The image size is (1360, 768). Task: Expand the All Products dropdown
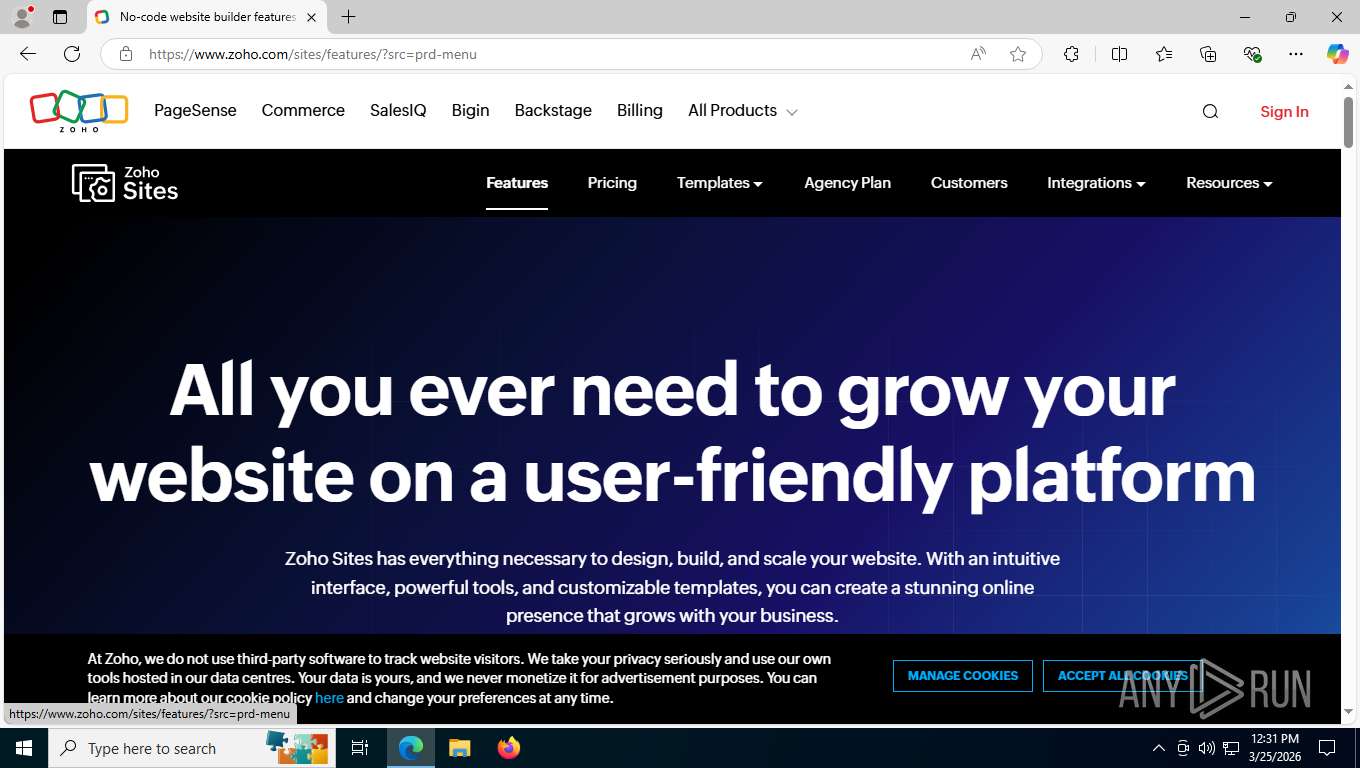[x=742, y=110]
